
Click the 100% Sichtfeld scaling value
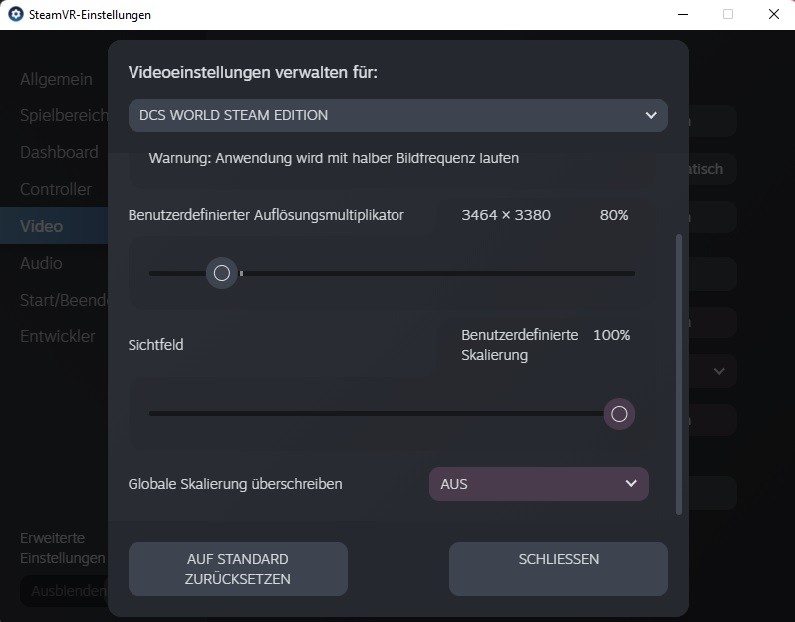pyautogui.click(x=611, y=335)
